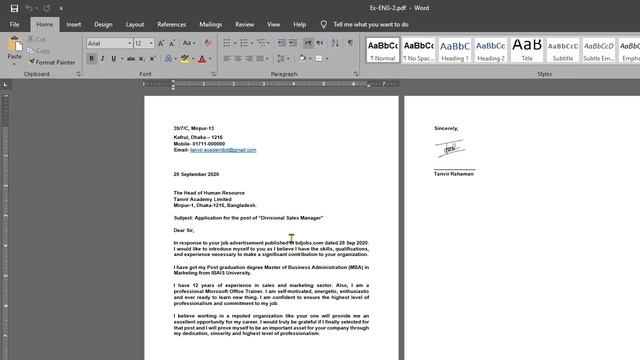Click Align Left icon

click(227, 59)
